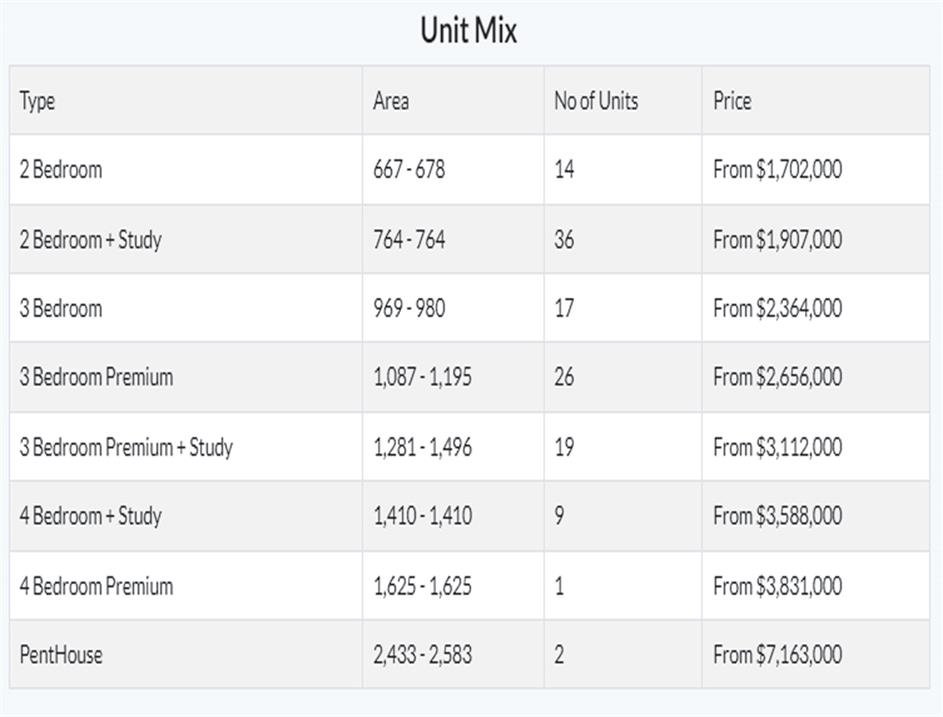Click the Type column header
The height and width of the screenshot is (717, 943).
point(37,101)
